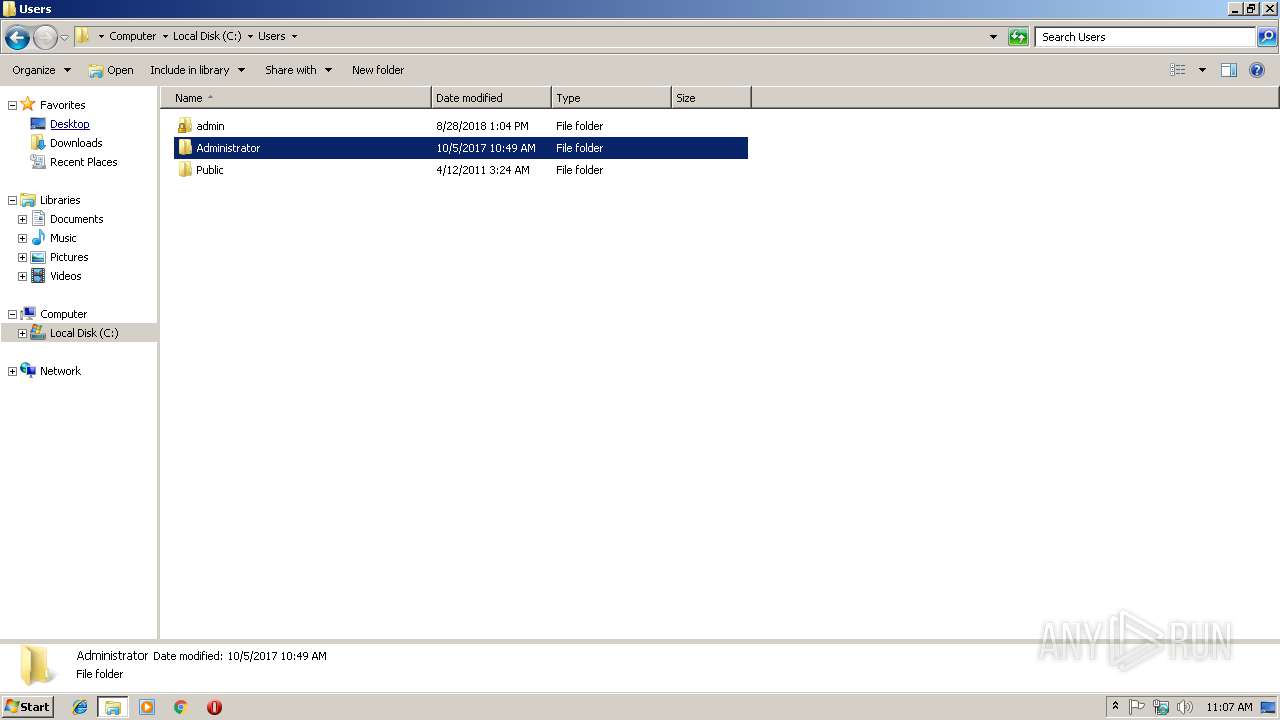Click the Help question mark icon
Image resolution: width=1280 pixels, height=720 pixels.
1257,70
